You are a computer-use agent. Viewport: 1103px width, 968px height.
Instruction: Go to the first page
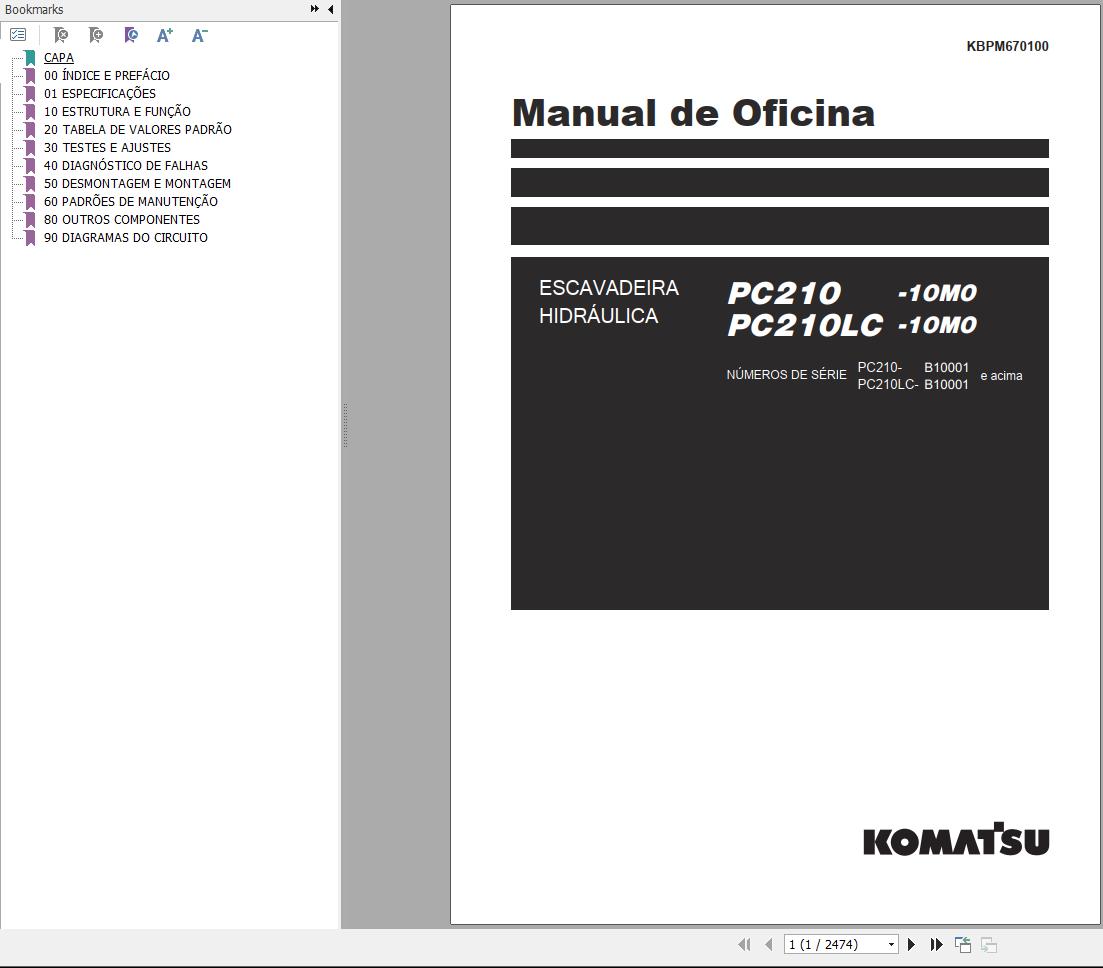click(744, 945)
